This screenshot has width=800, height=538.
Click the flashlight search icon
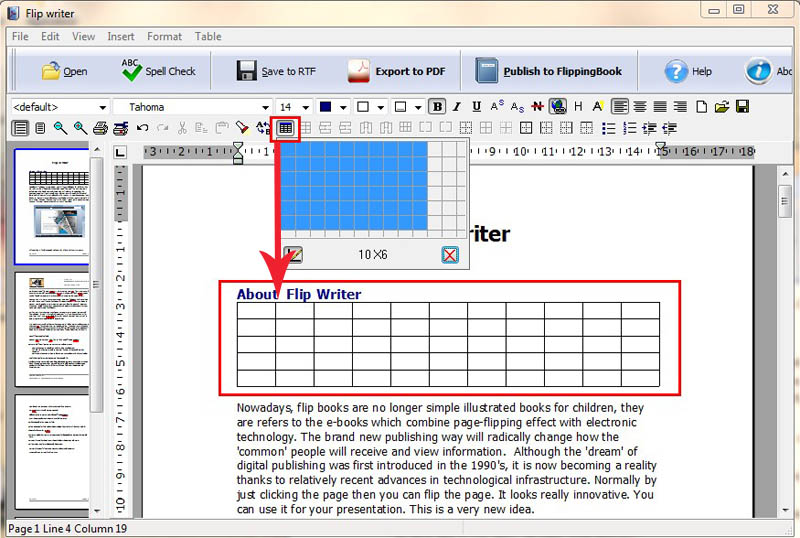(x=242, y=128)
